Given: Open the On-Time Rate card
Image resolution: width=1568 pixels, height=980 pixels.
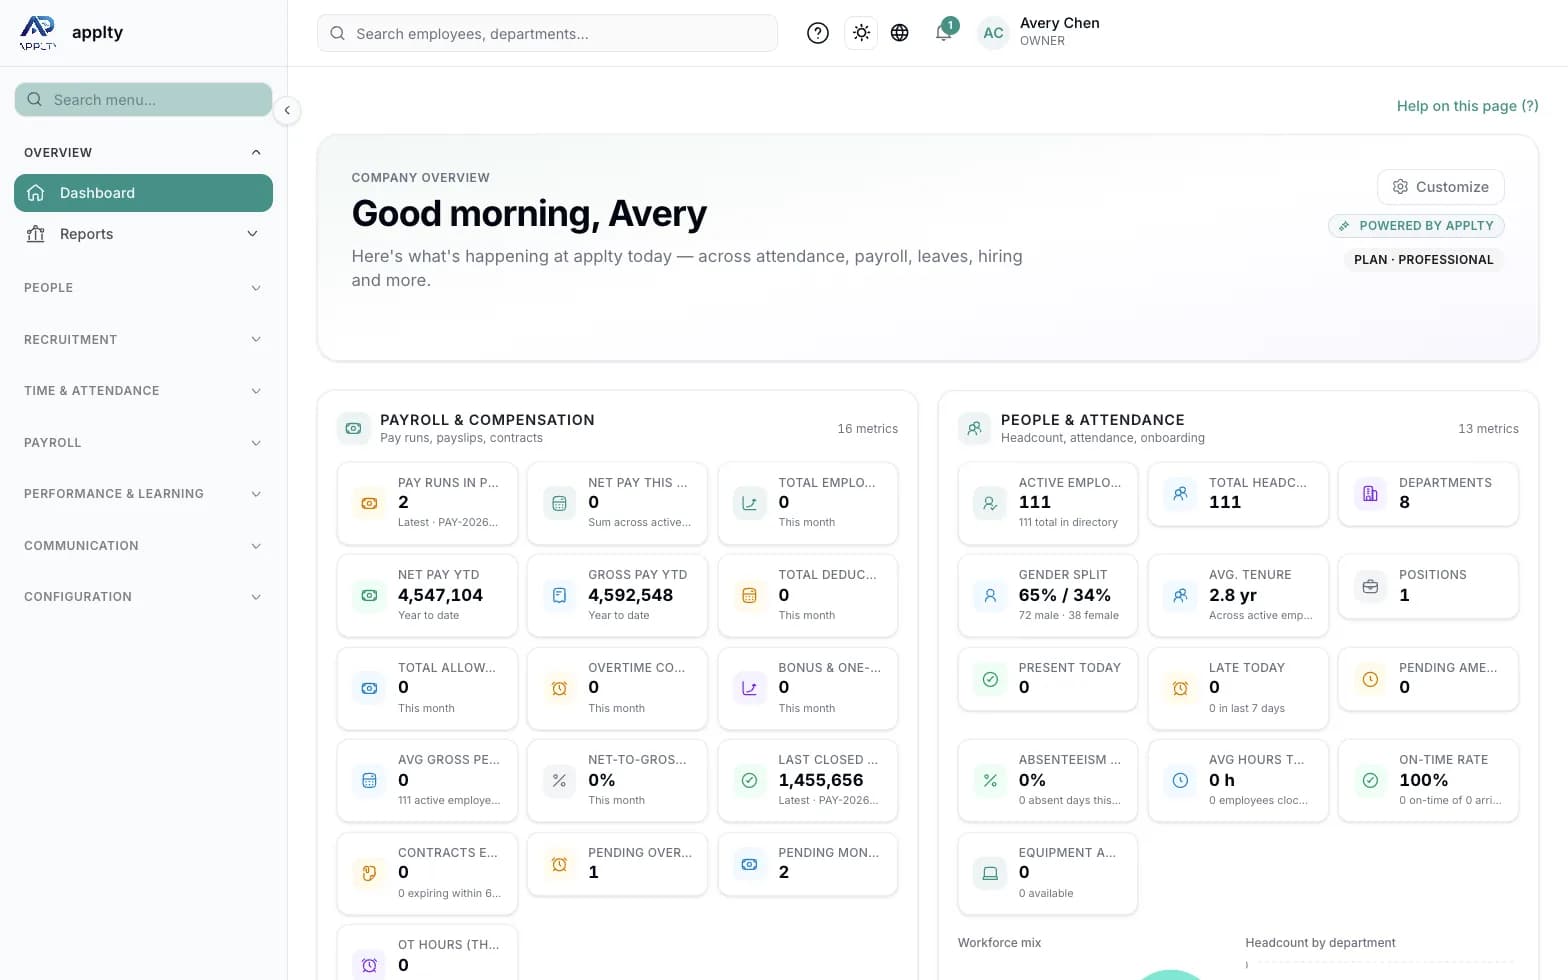Looking at the screenshot, I should click(1428, 780).
